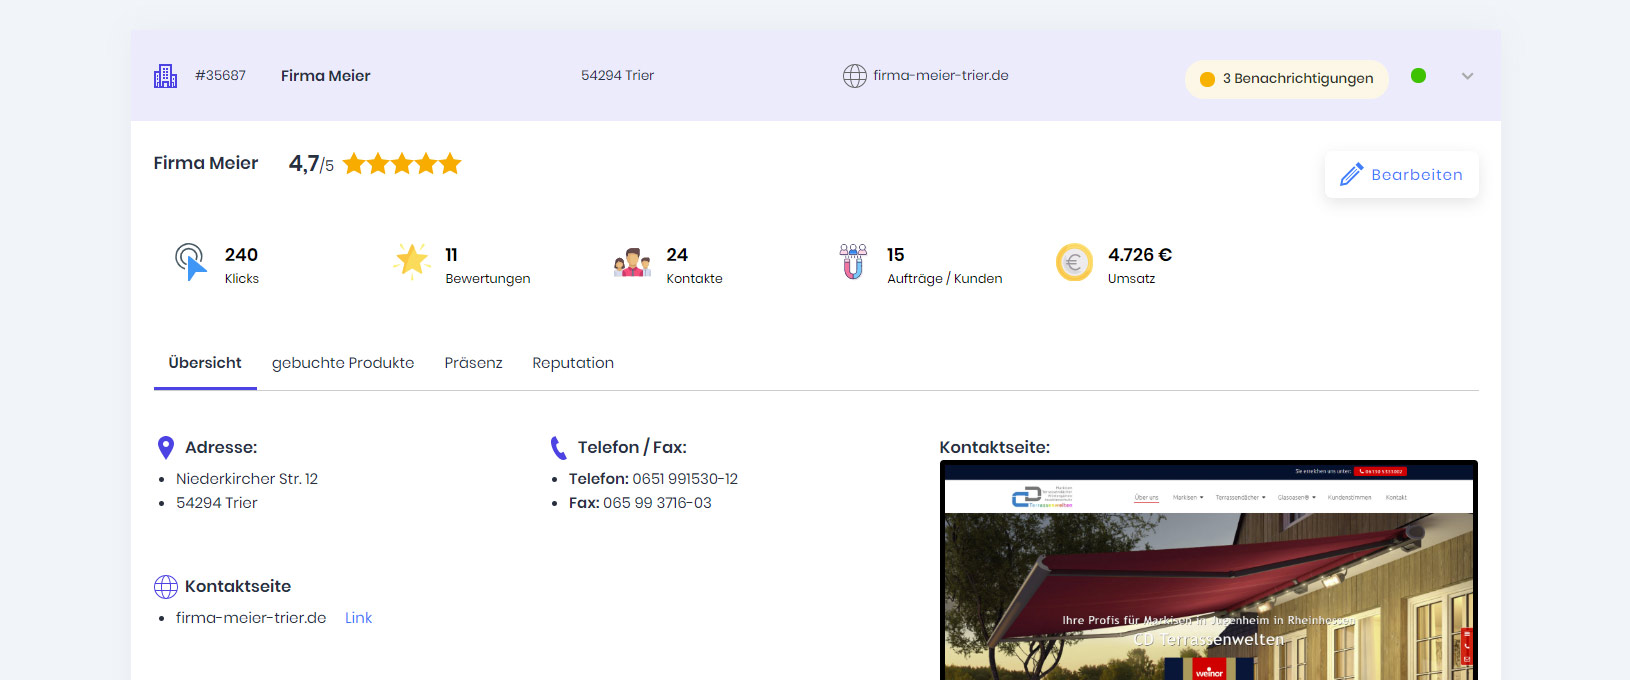Click the address list entry 54294 Trier
This screenshot has width=1630, height=680.
pyautogui.click(x=217, y=503)
